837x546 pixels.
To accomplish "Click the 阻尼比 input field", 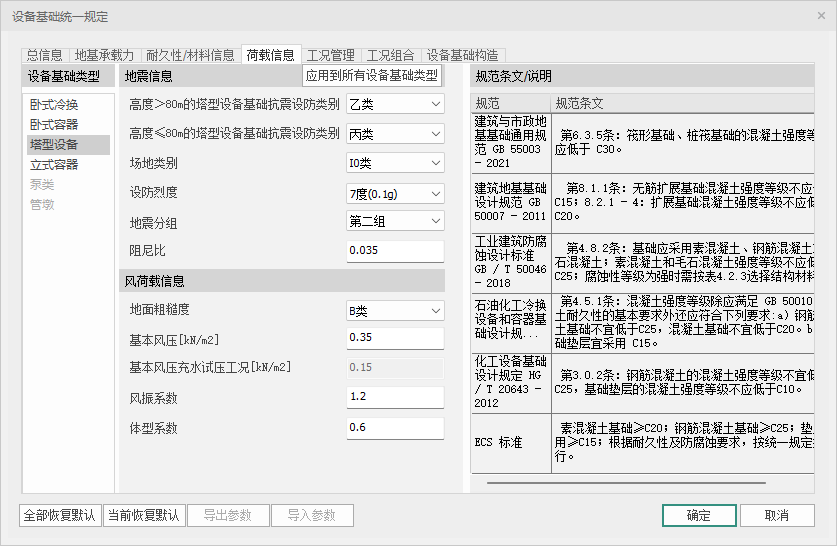I will pyautogui.click(x=394, y=250).
